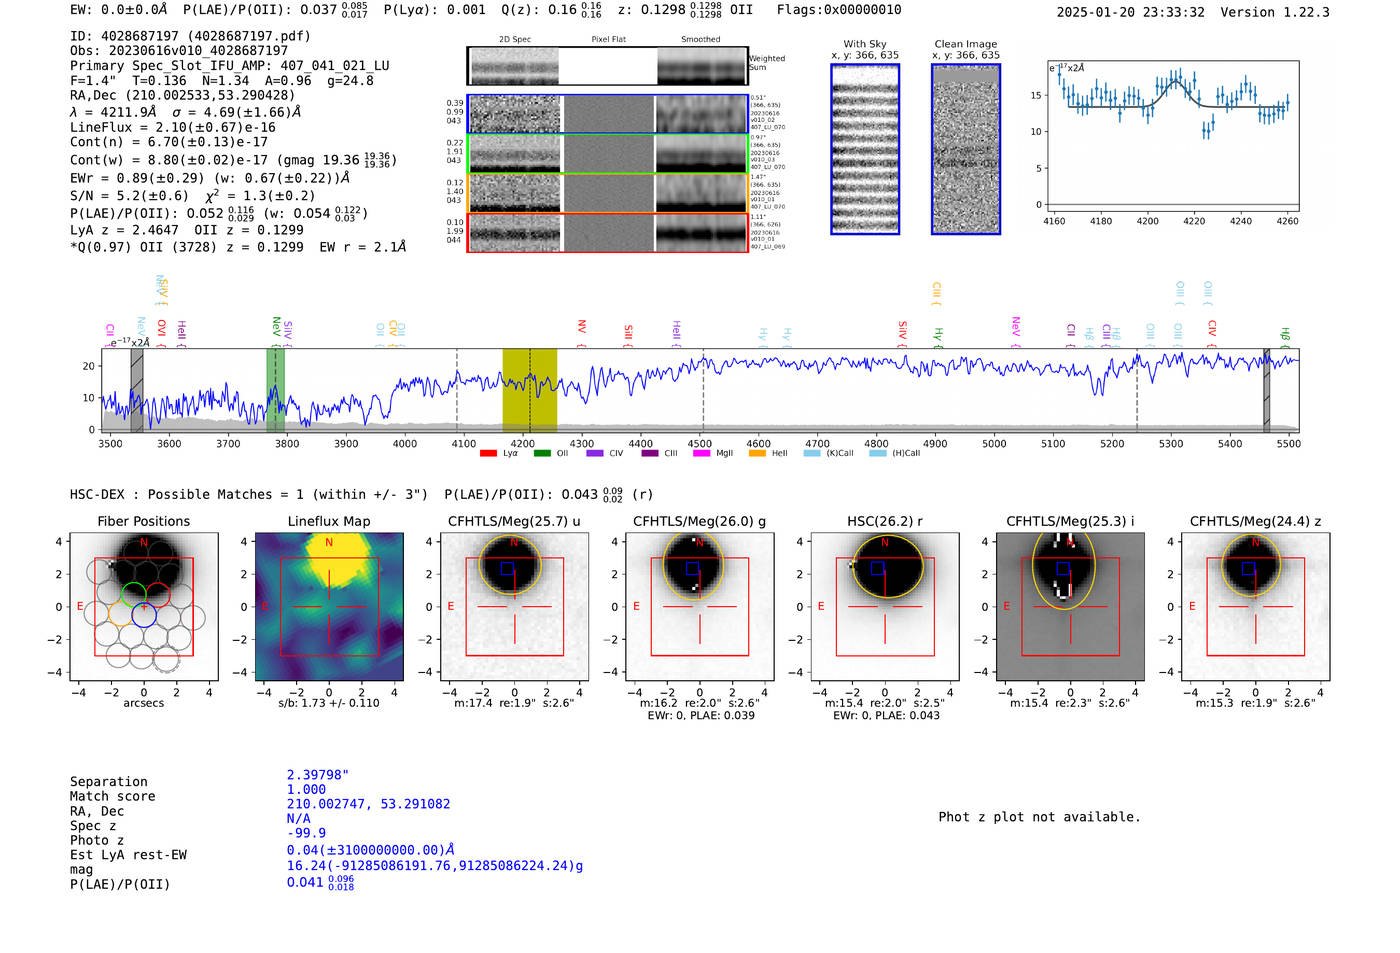
Task: Click the zoomed emission line fit plot
Action: (x=1173, y=136)
